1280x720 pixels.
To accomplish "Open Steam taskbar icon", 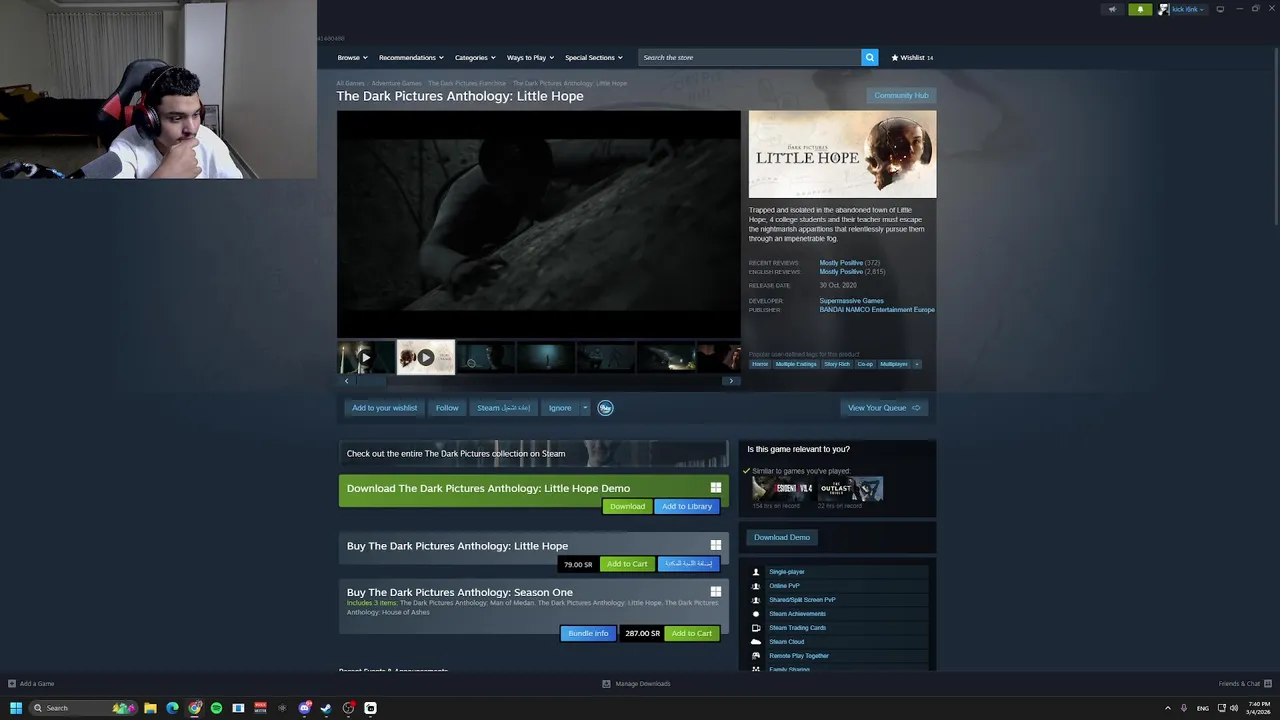I will click(x=326, y=708).
